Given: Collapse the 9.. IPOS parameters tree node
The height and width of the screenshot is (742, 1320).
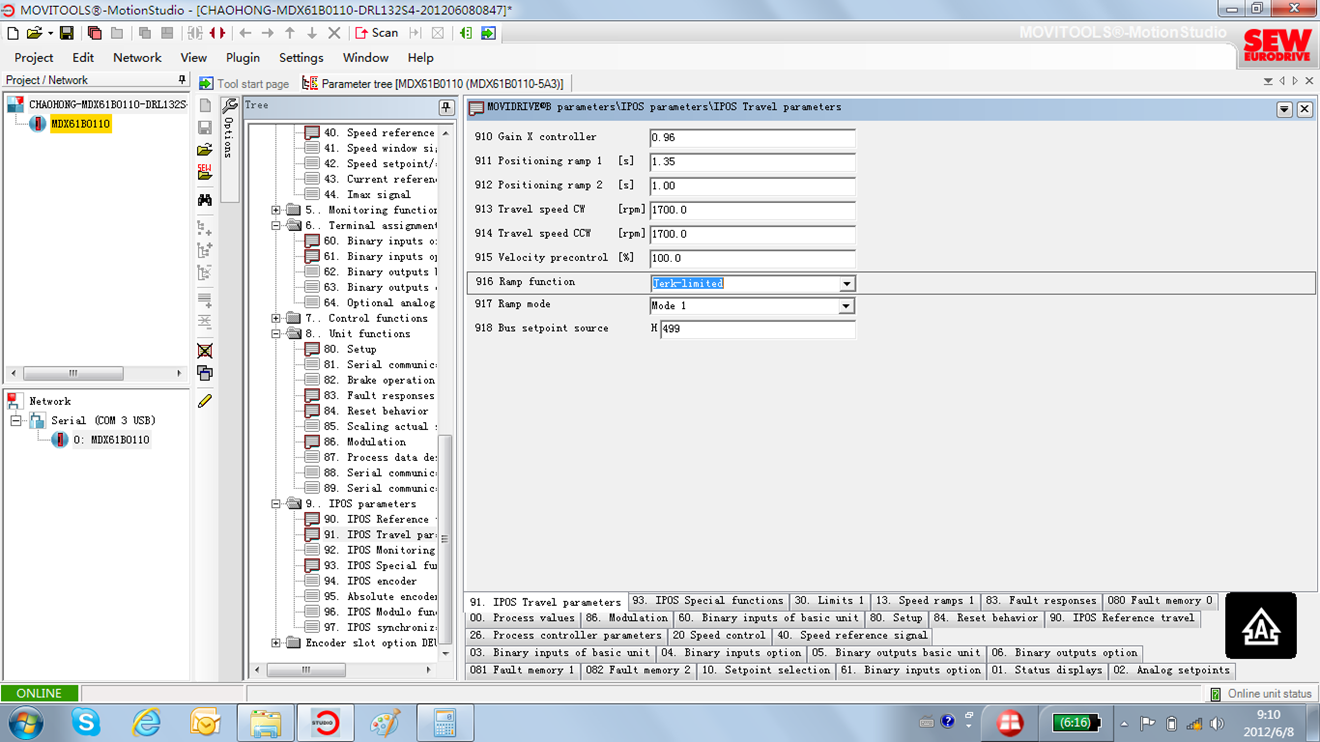Looking at the screenshot, I should [x=276, y=504].
